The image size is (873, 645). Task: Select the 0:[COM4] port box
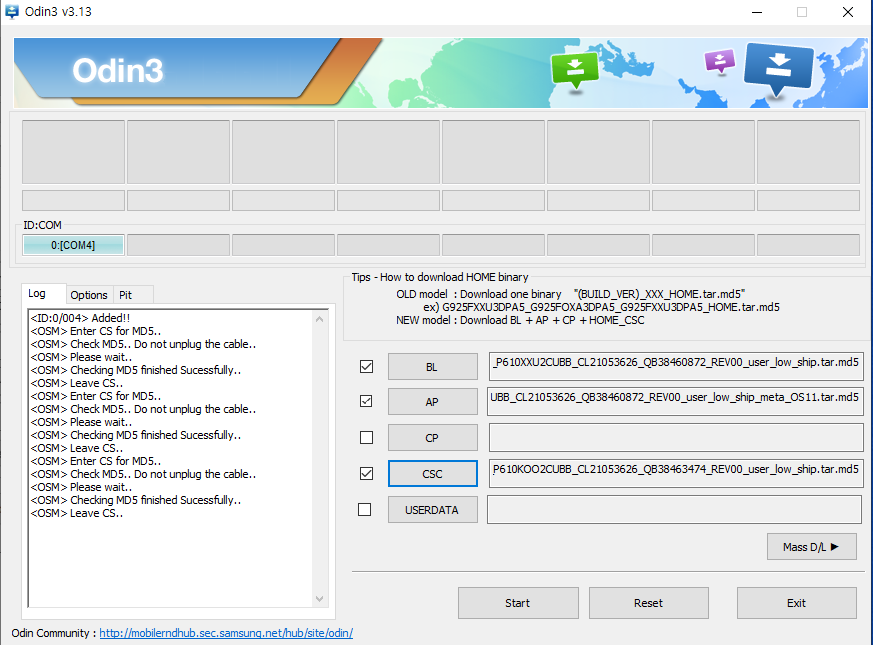(x=73, y=245)
